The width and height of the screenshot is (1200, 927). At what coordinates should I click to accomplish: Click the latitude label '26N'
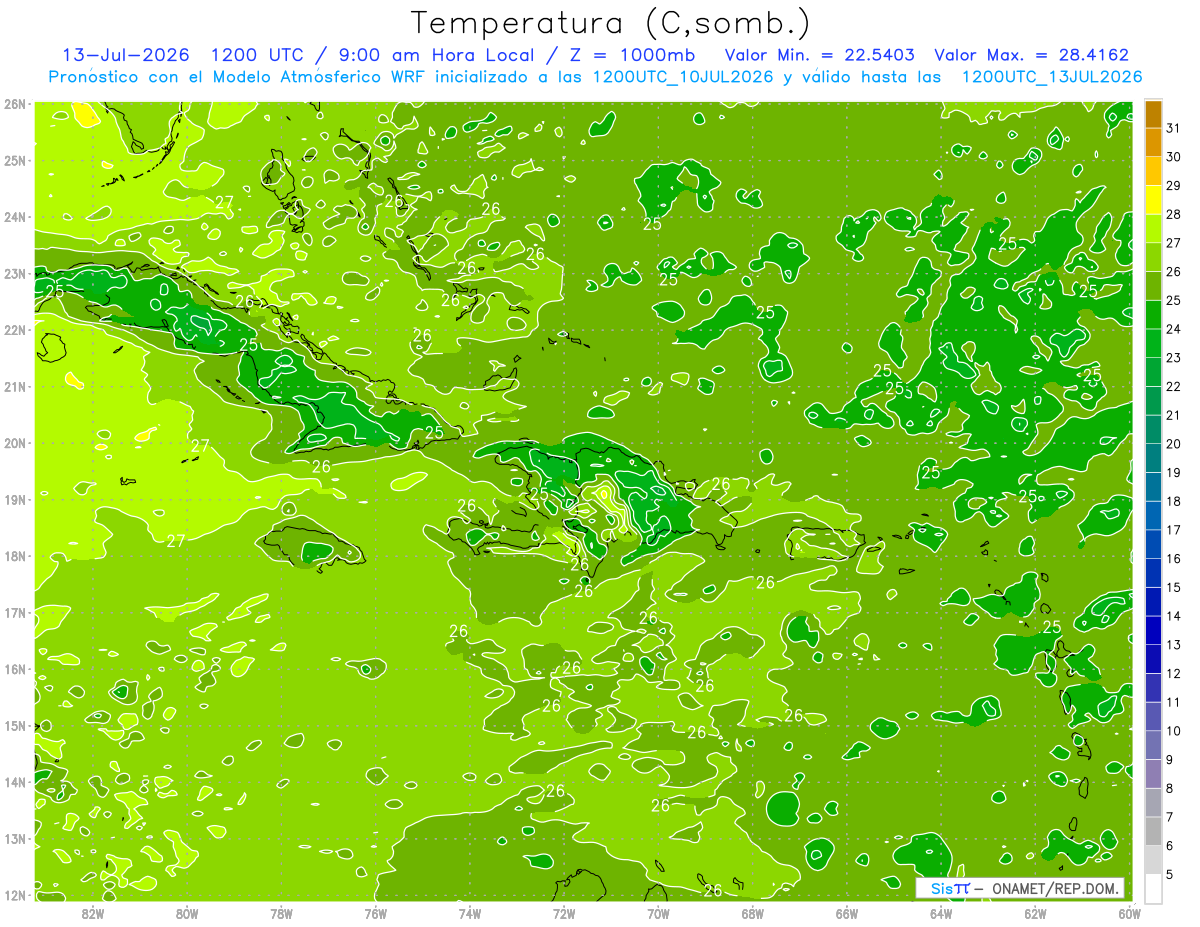tap(14, 104)
